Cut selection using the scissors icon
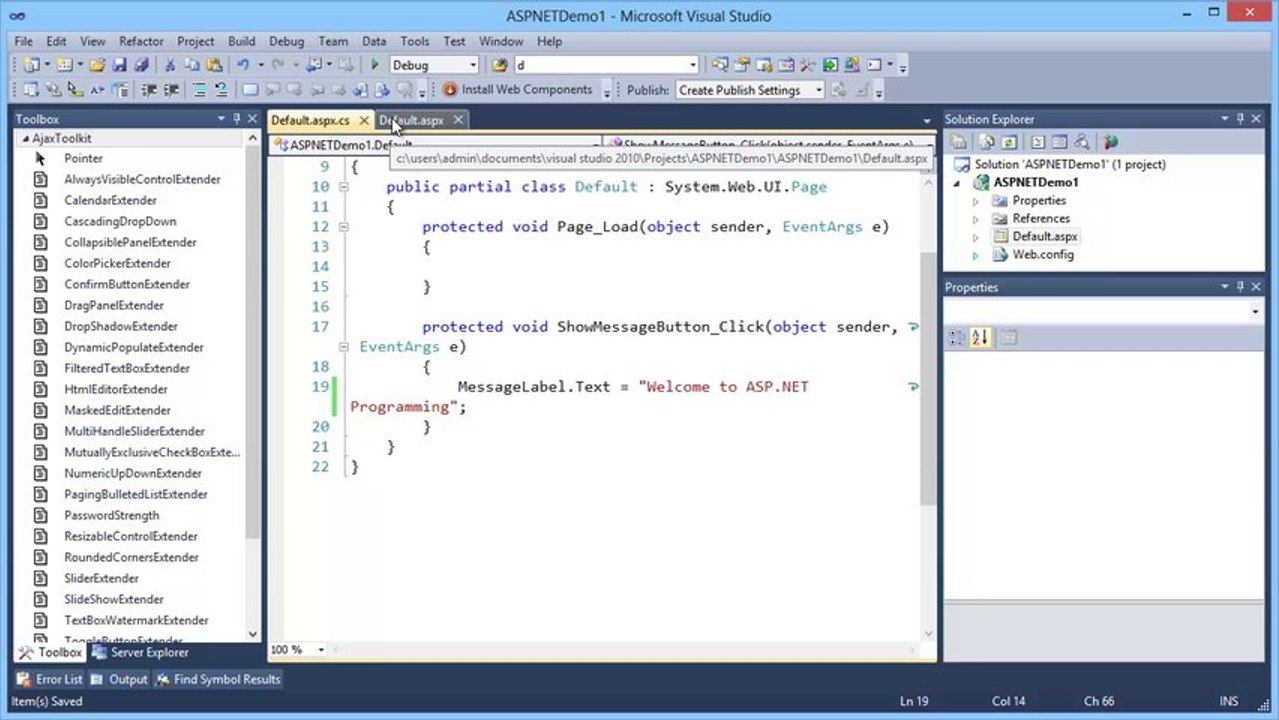The image size is (1279, 720). 170,65
